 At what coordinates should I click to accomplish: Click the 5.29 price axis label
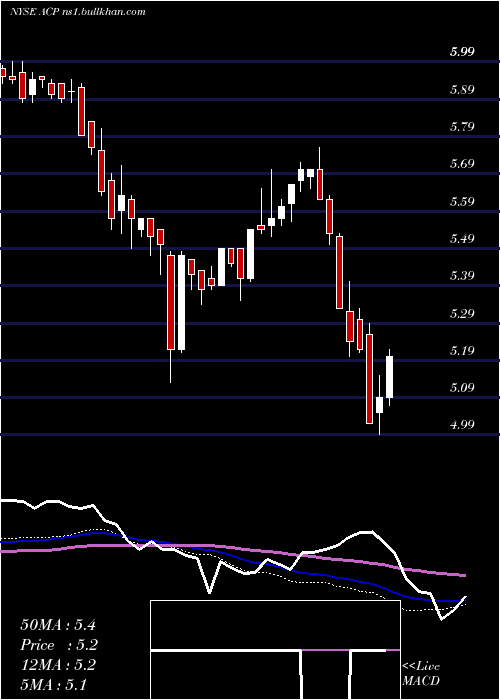tap(462, 312)
